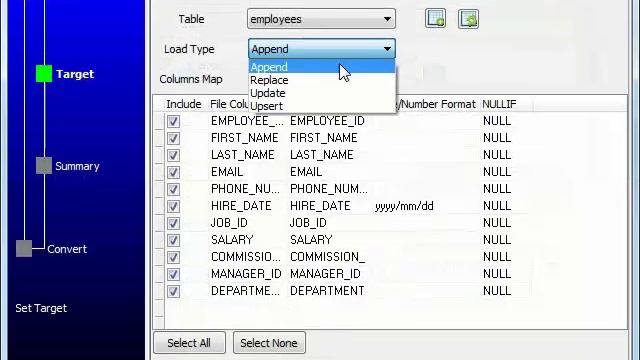The image size is (640, 360).
Task: Go to the Target wizard step
Action: [75, 74]
